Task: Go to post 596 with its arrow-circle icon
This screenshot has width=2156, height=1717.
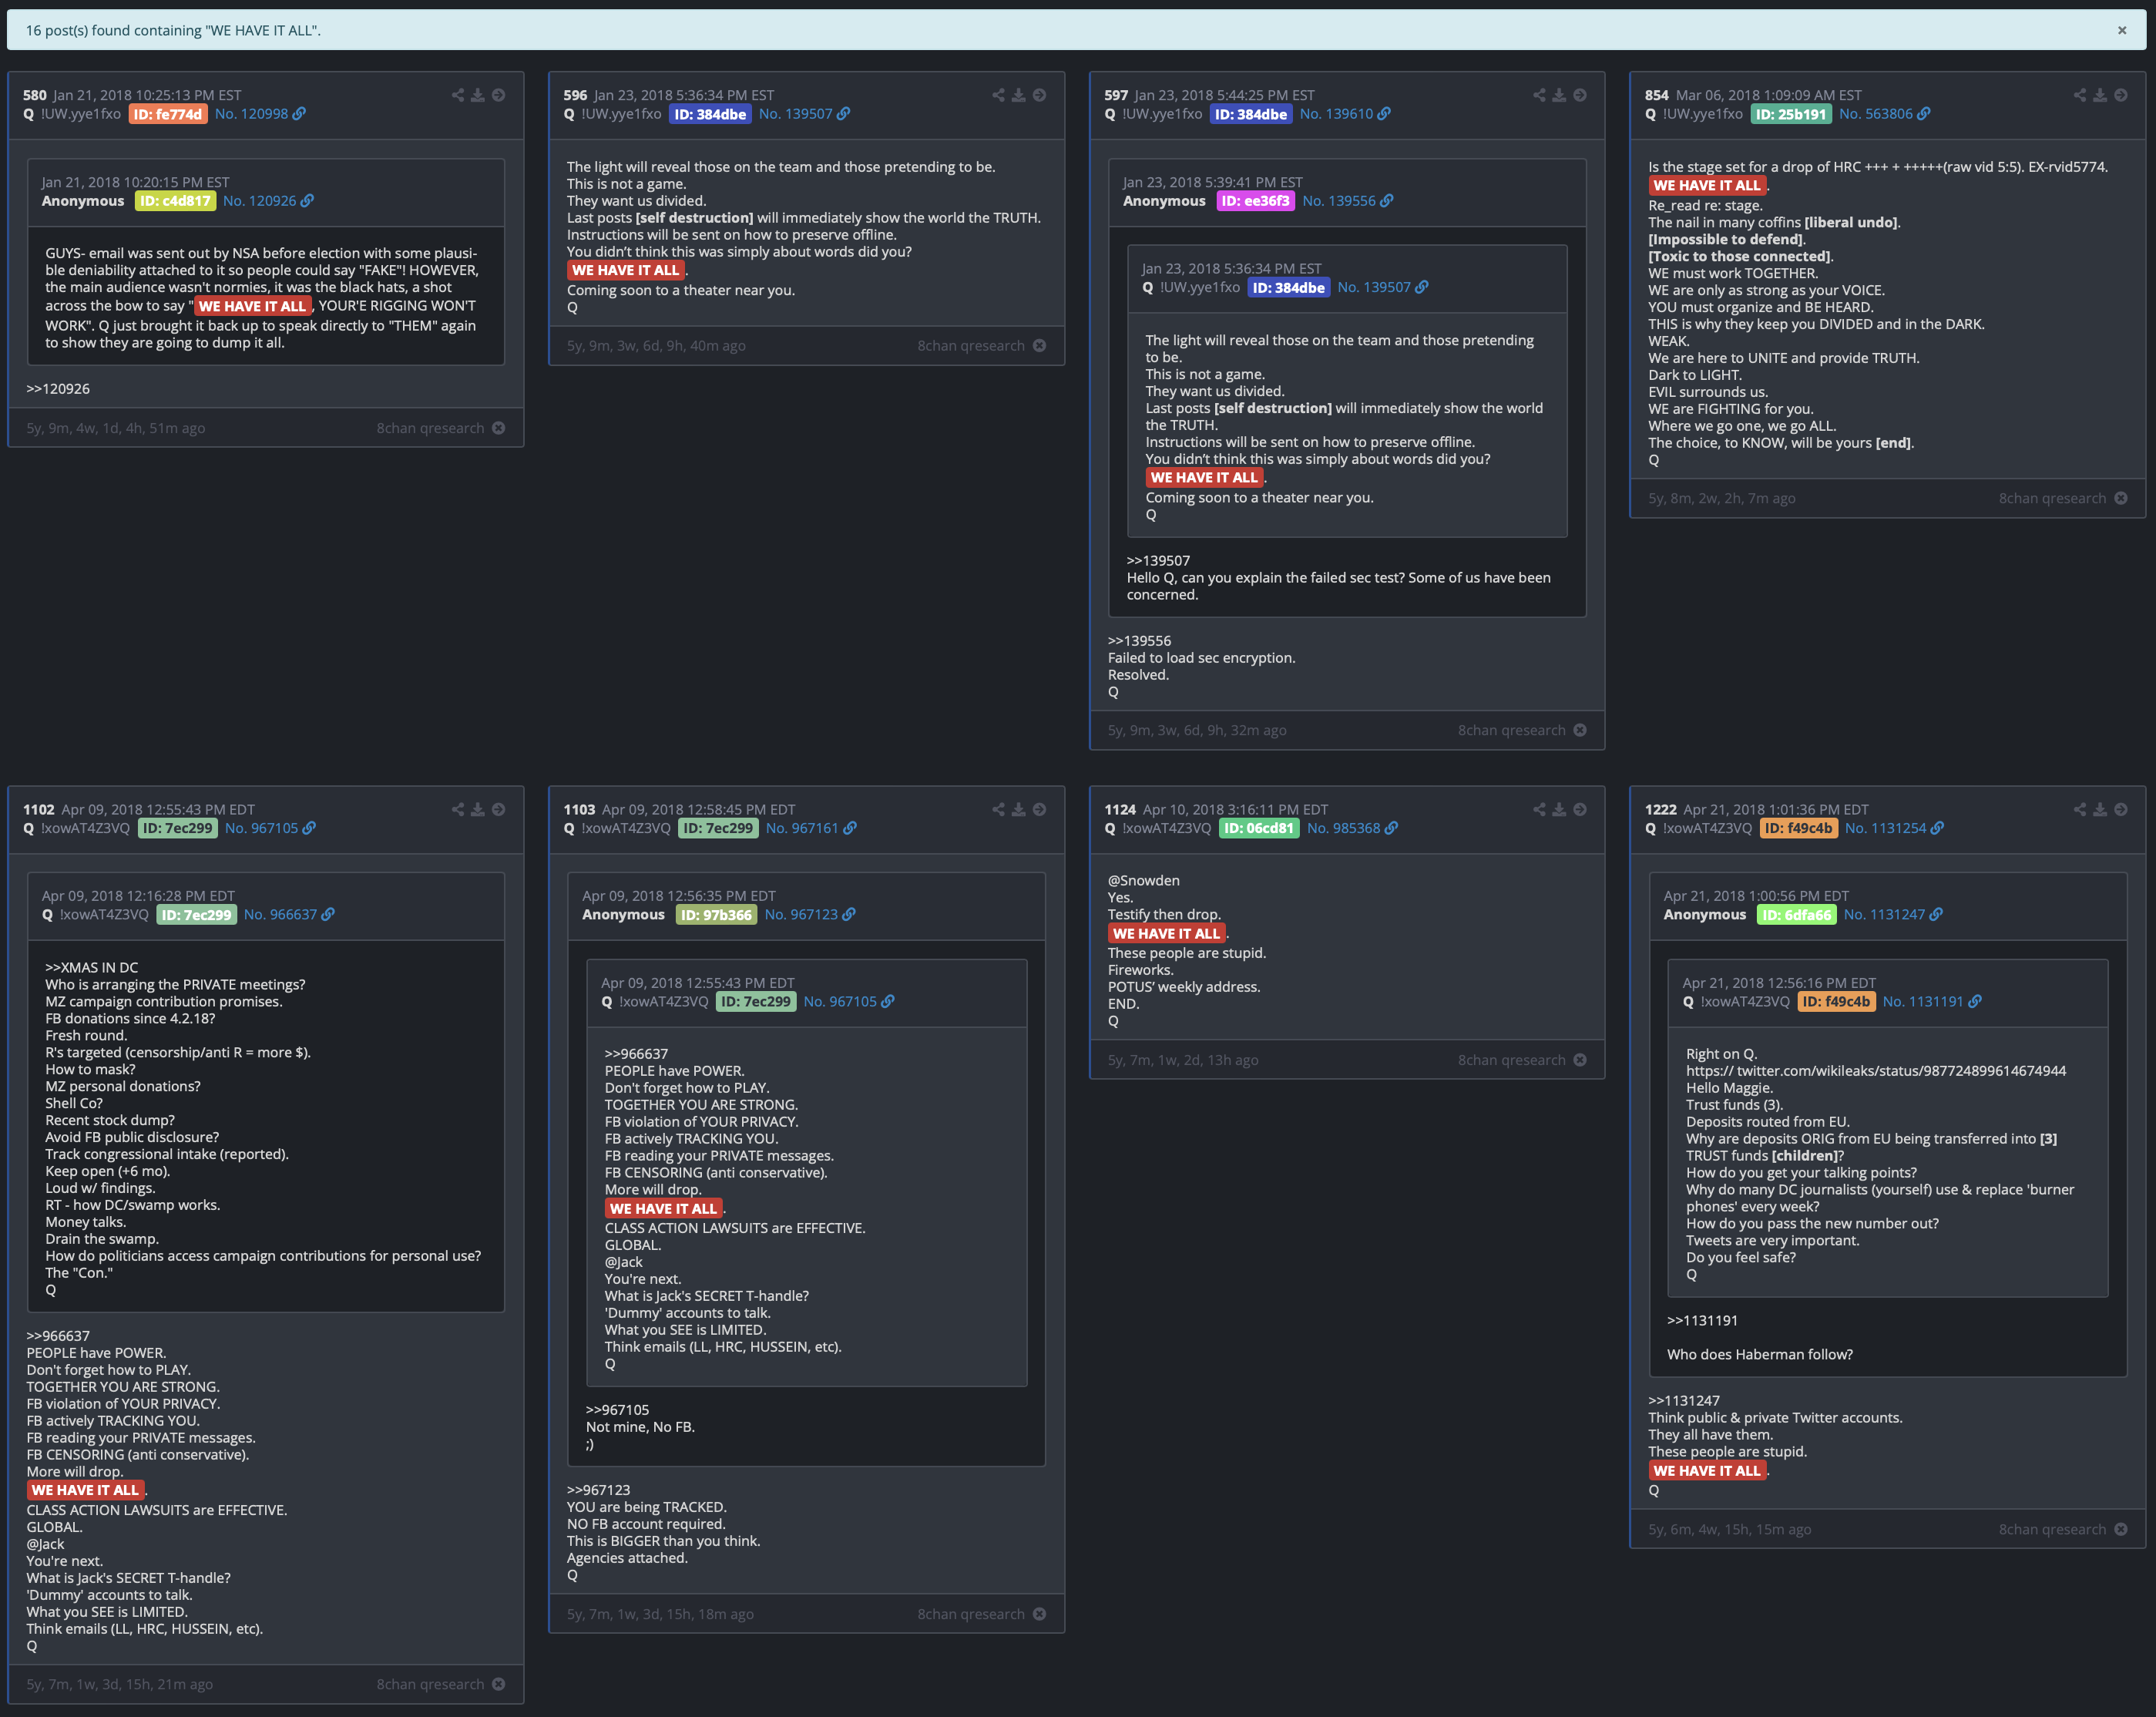Action: tap(1040, 95)
